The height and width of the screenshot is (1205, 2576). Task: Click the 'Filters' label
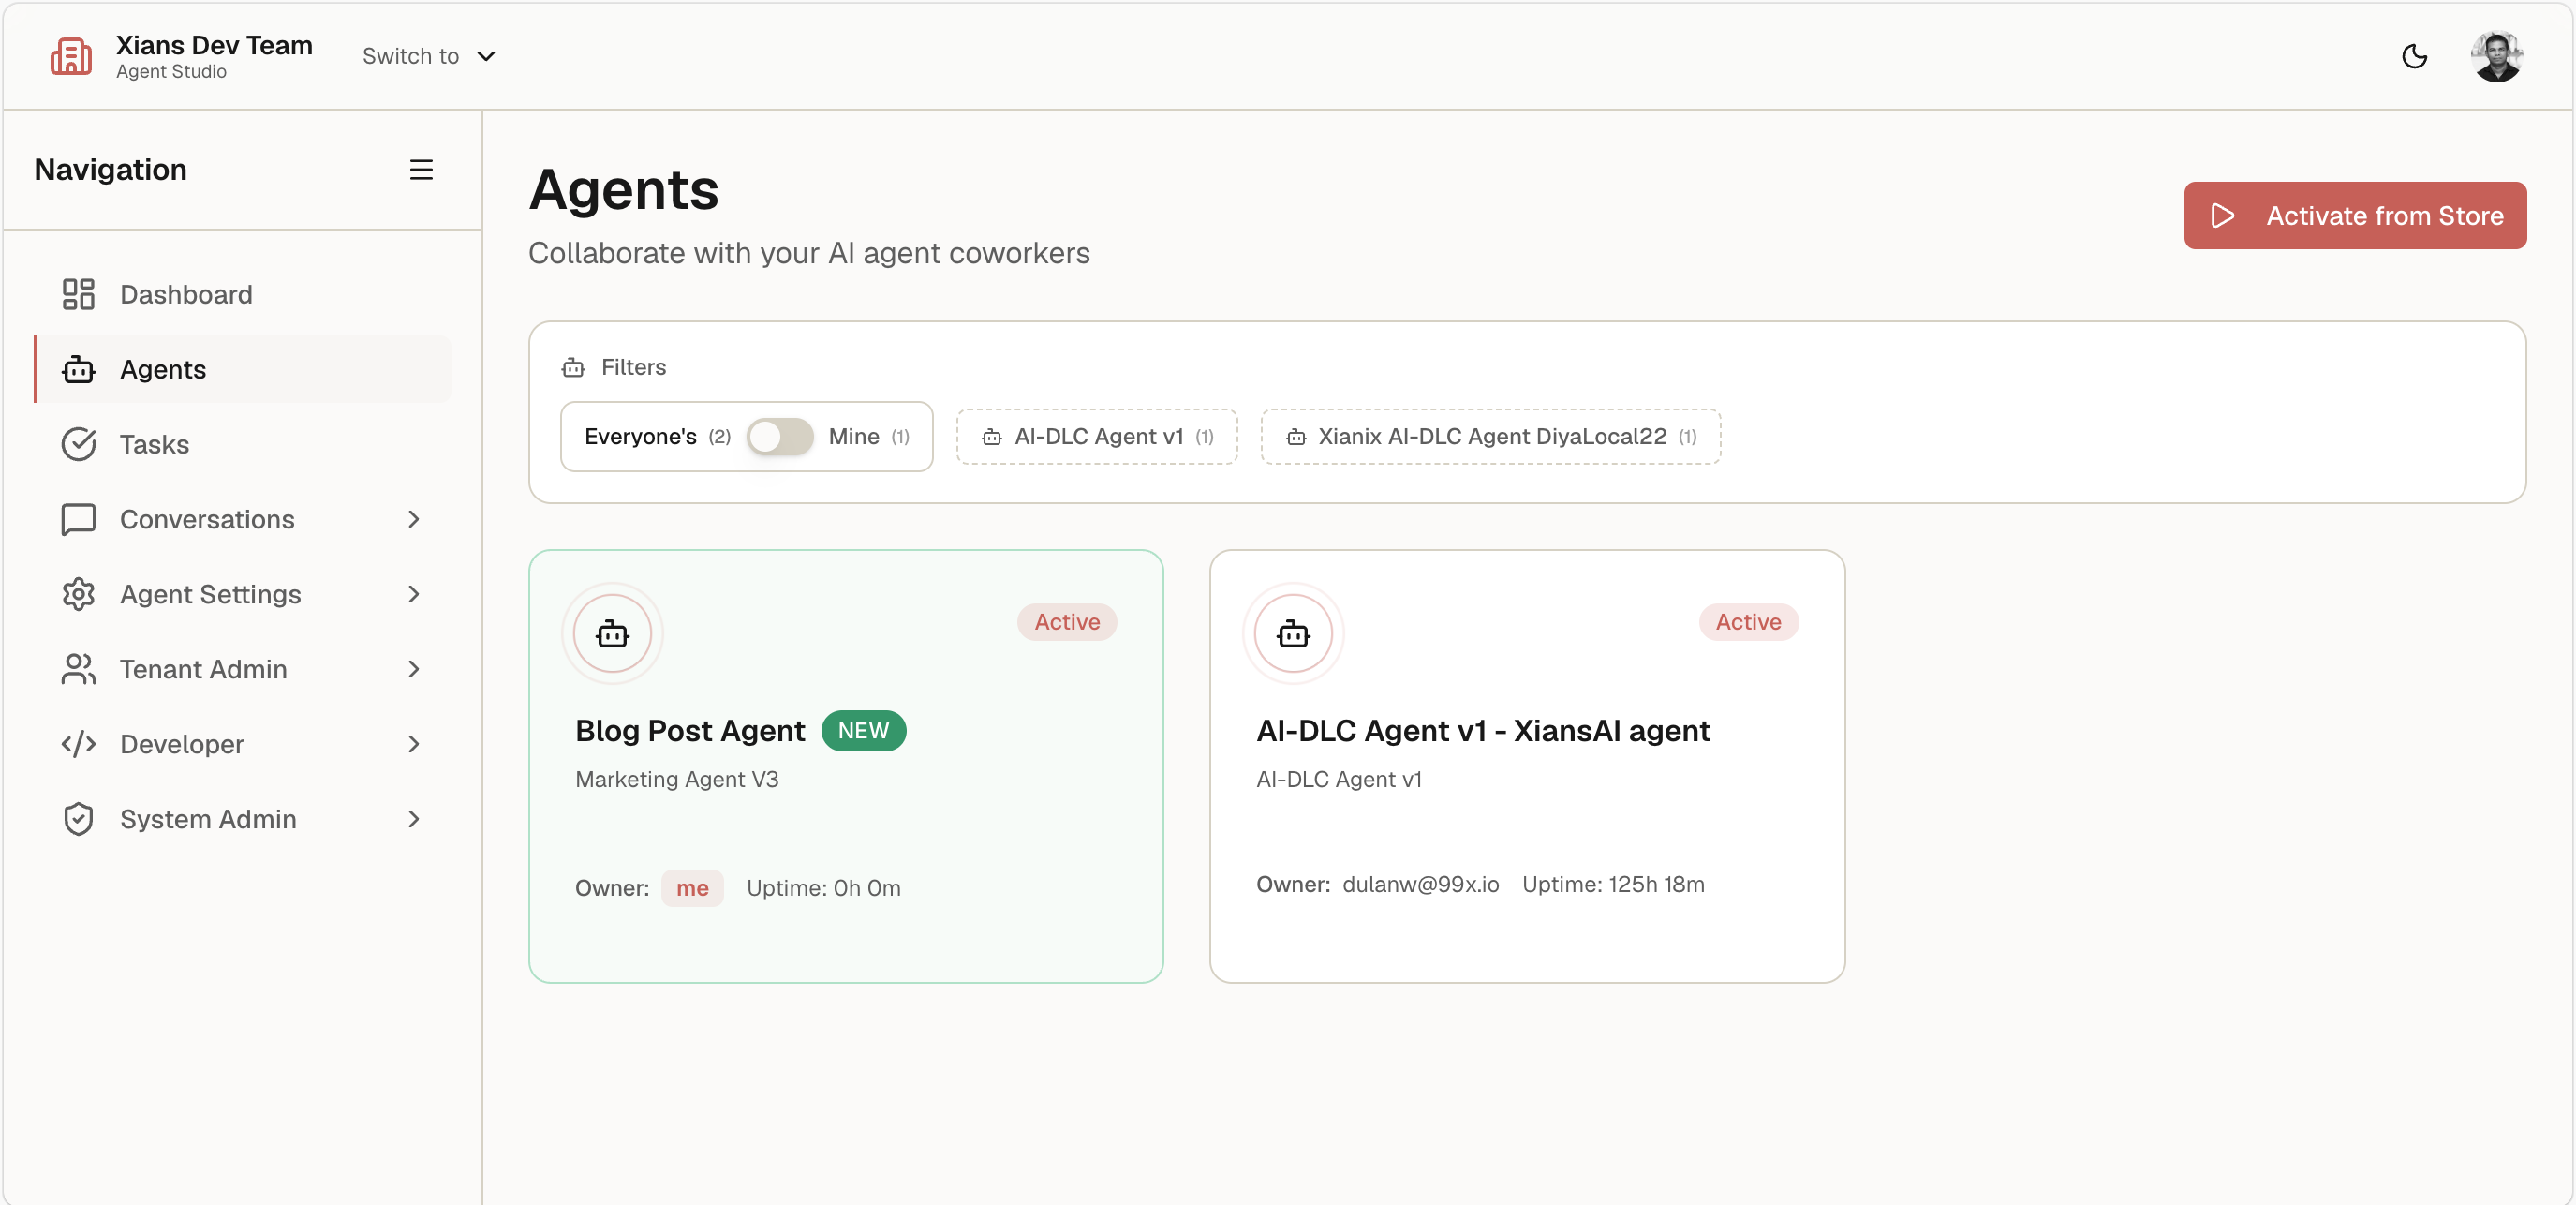click(633, 367)
